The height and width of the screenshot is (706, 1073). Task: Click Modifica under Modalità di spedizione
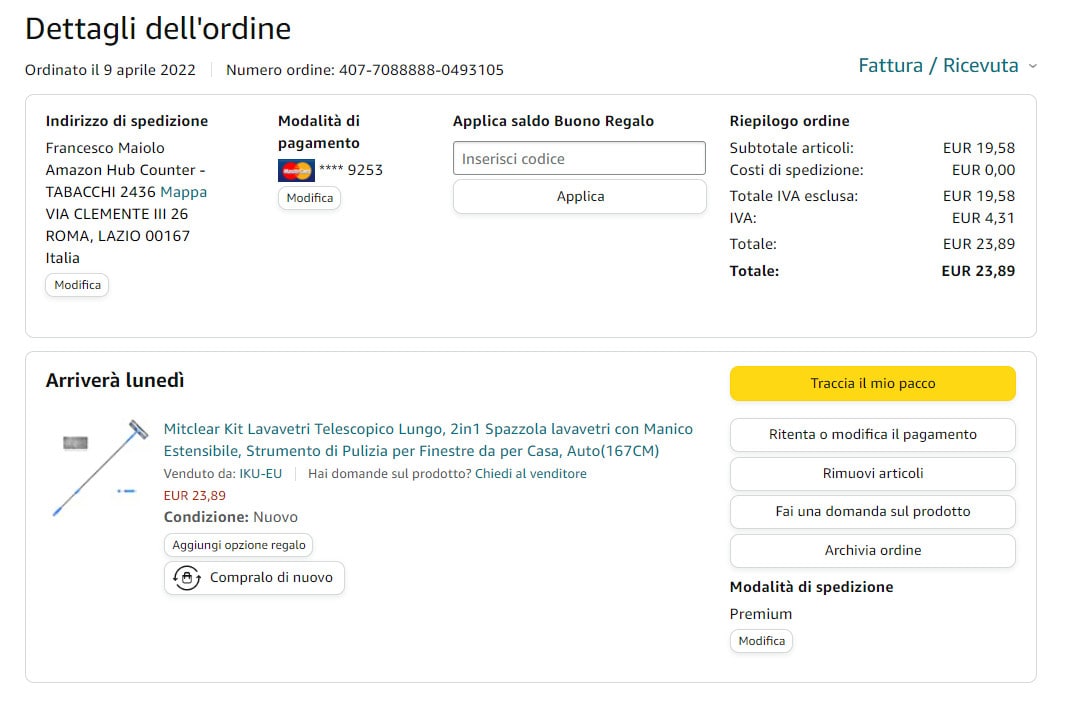point(761,641)
